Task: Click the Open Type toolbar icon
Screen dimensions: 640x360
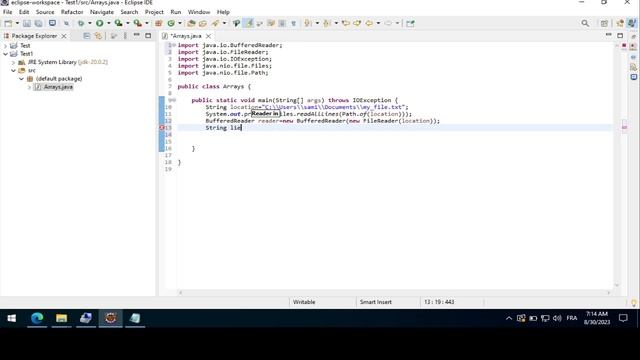Action: click(191, 23)
